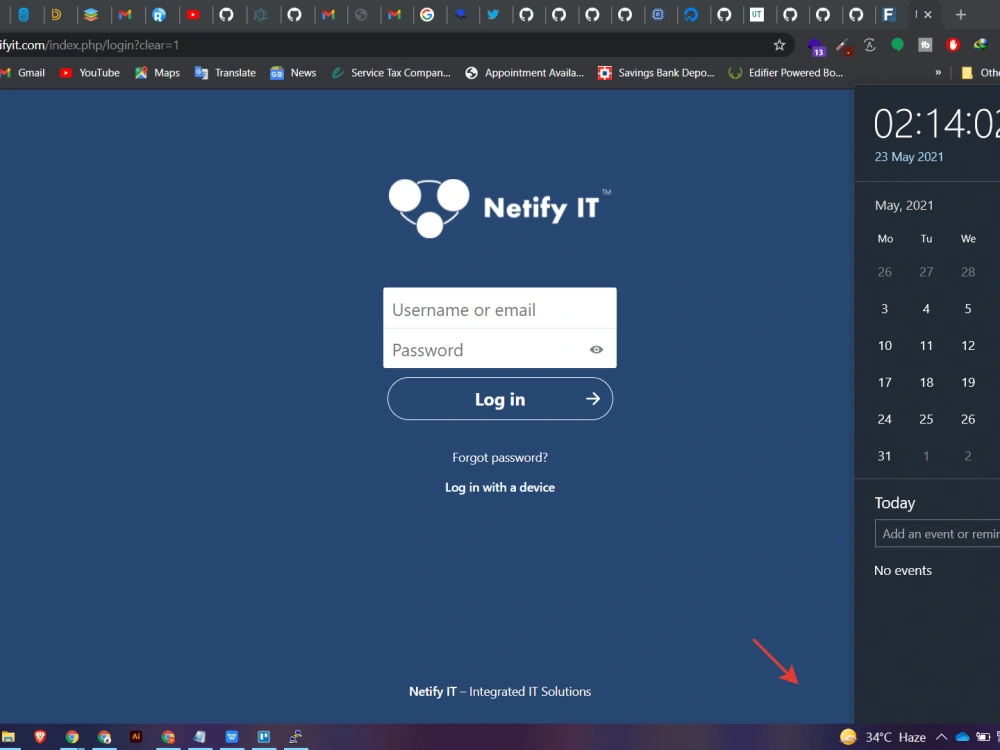Viewport: 1000px width, 750px height.
Task: Click the Log in button
Action: [499, 399]
